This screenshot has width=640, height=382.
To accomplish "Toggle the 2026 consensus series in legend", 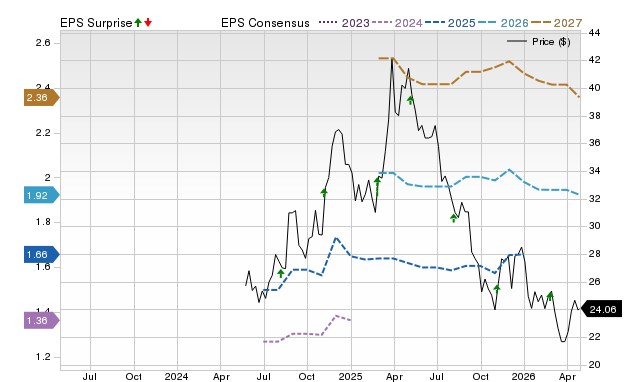I will point(503,23).
